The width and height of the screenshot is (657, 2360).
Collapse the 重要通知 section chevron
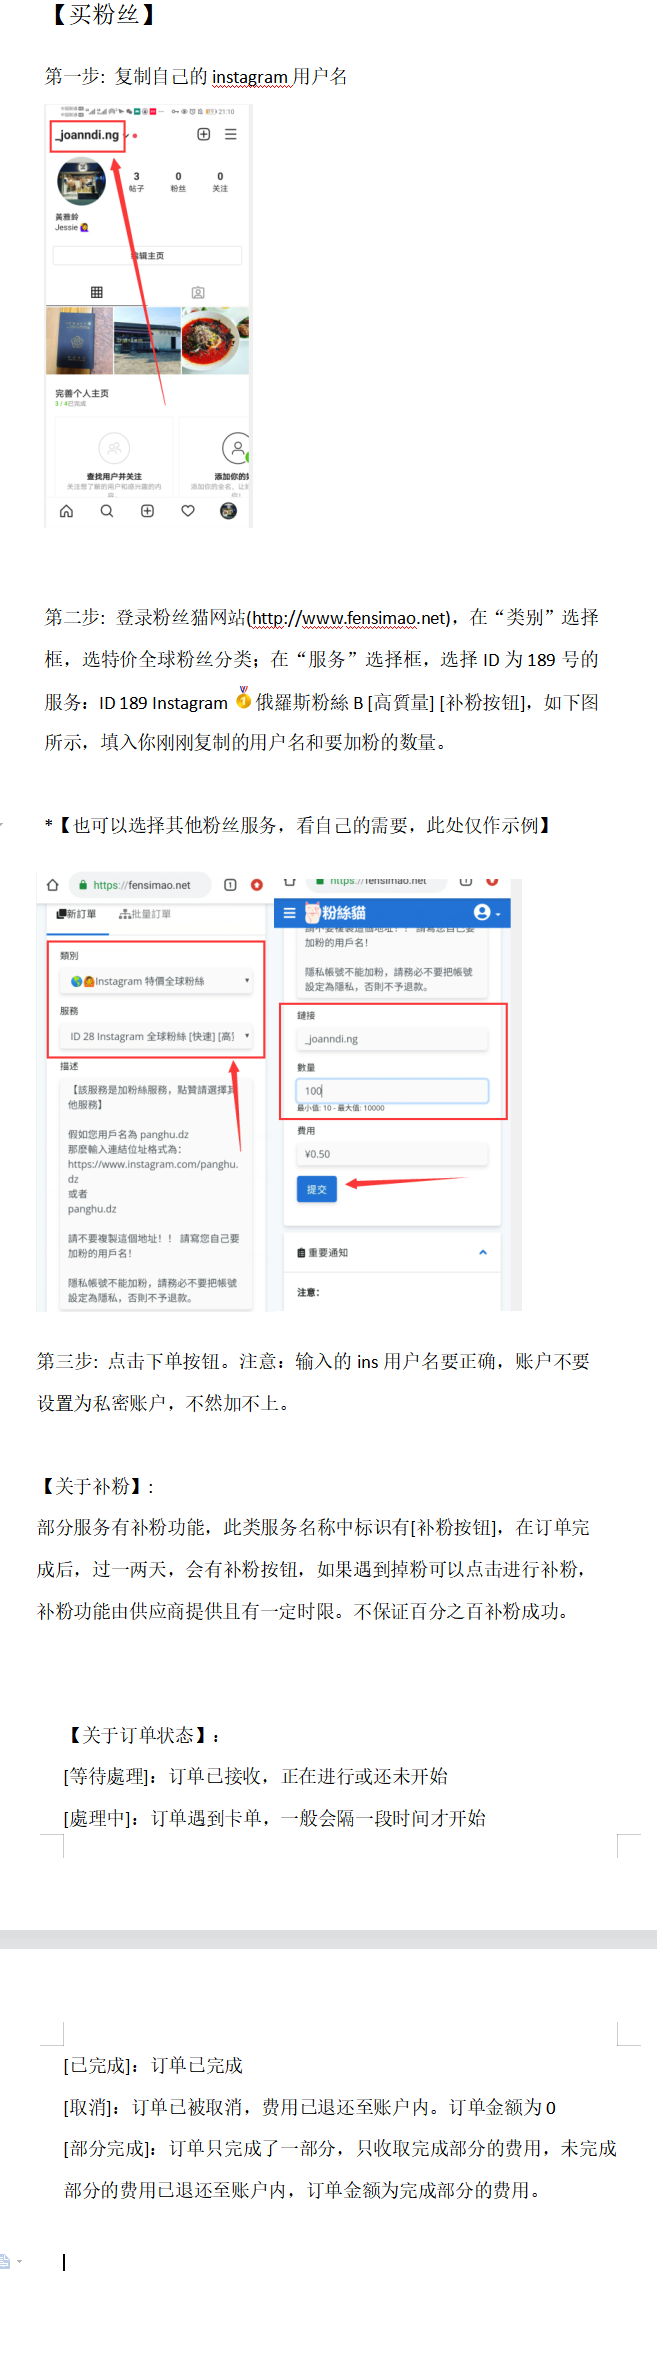(x=483, y=1252)
